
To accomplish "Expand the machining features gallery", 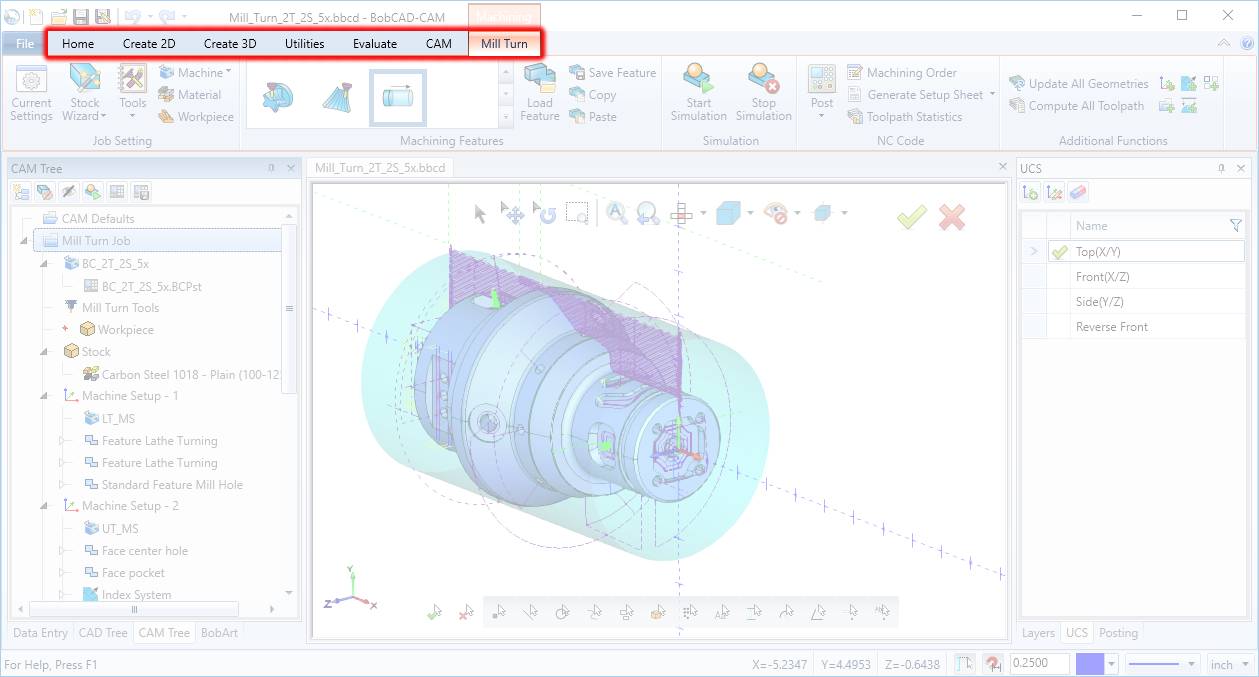I will tap(505, 117).
